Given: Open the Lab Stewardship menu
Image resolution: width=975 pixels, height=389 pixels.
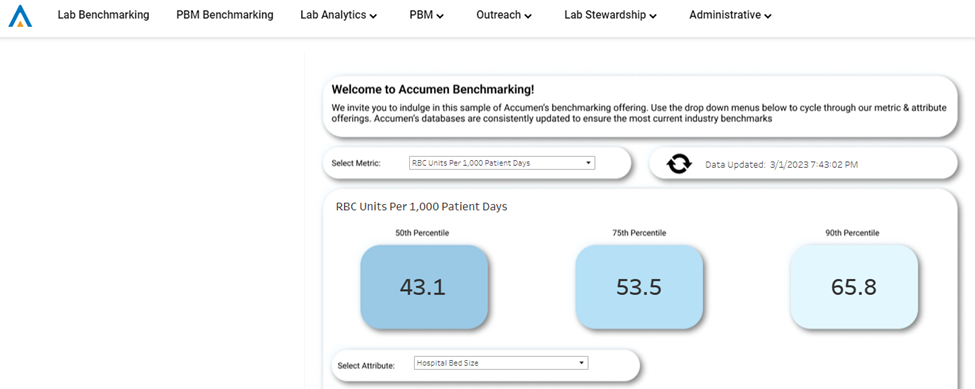Looking at the screenshot, I should [611, 16].
